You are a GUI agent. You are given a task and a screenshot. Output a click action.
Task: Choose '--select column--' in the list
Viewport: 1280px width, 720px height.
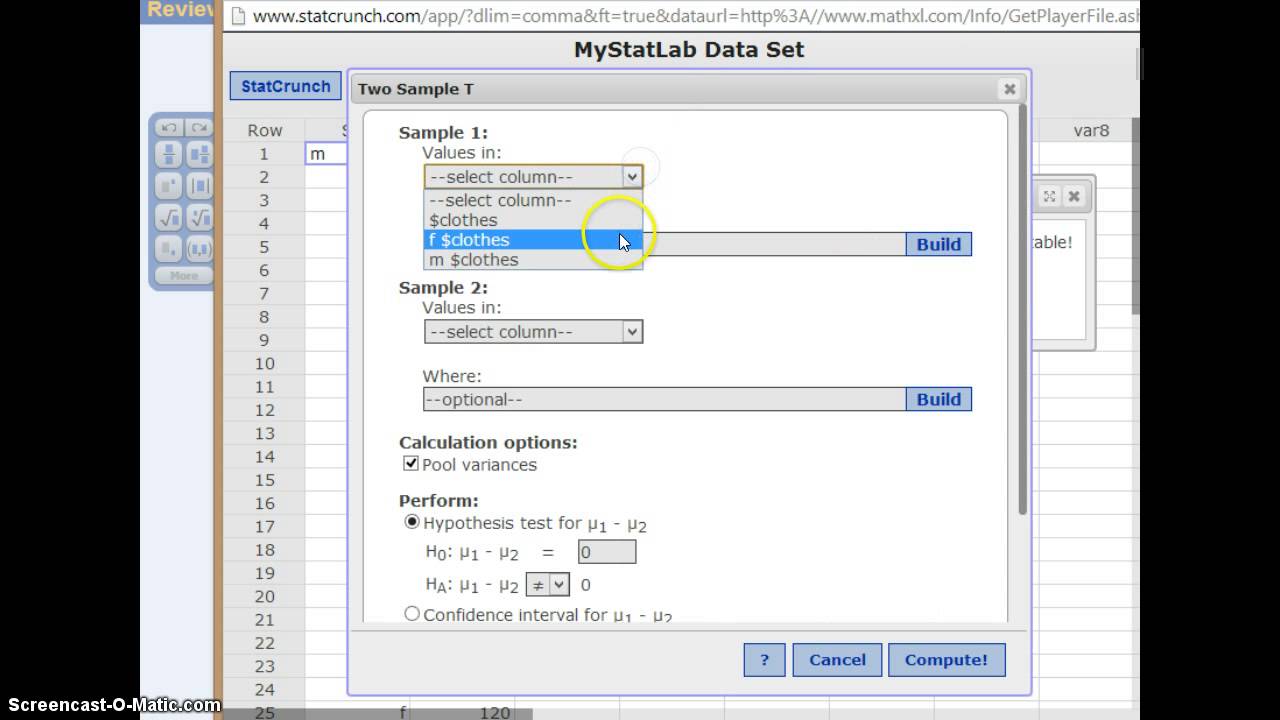click(x=533, y=200)
